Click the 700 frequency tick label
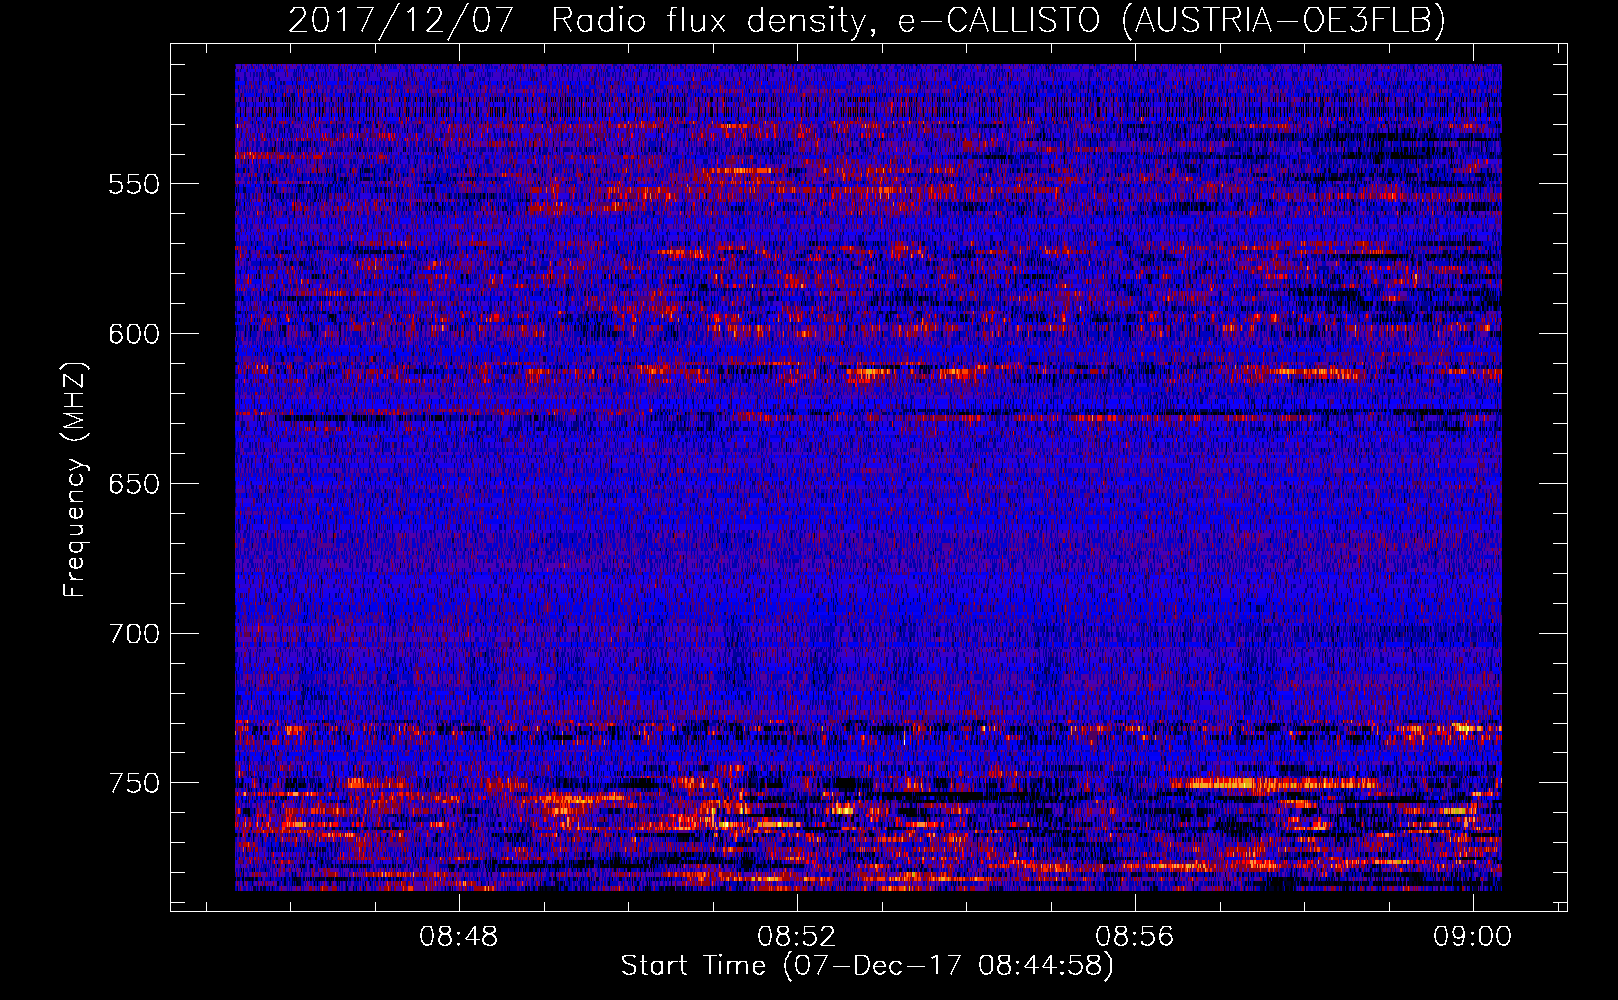This screenshot has height=1000, width=1618. [134, 634]
